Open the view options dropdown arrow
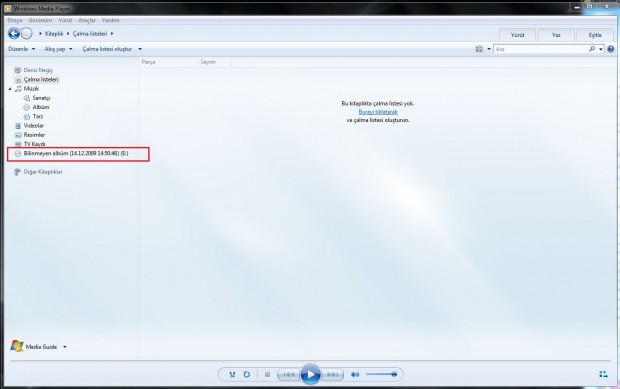620x389 pixels. [489, 49]
